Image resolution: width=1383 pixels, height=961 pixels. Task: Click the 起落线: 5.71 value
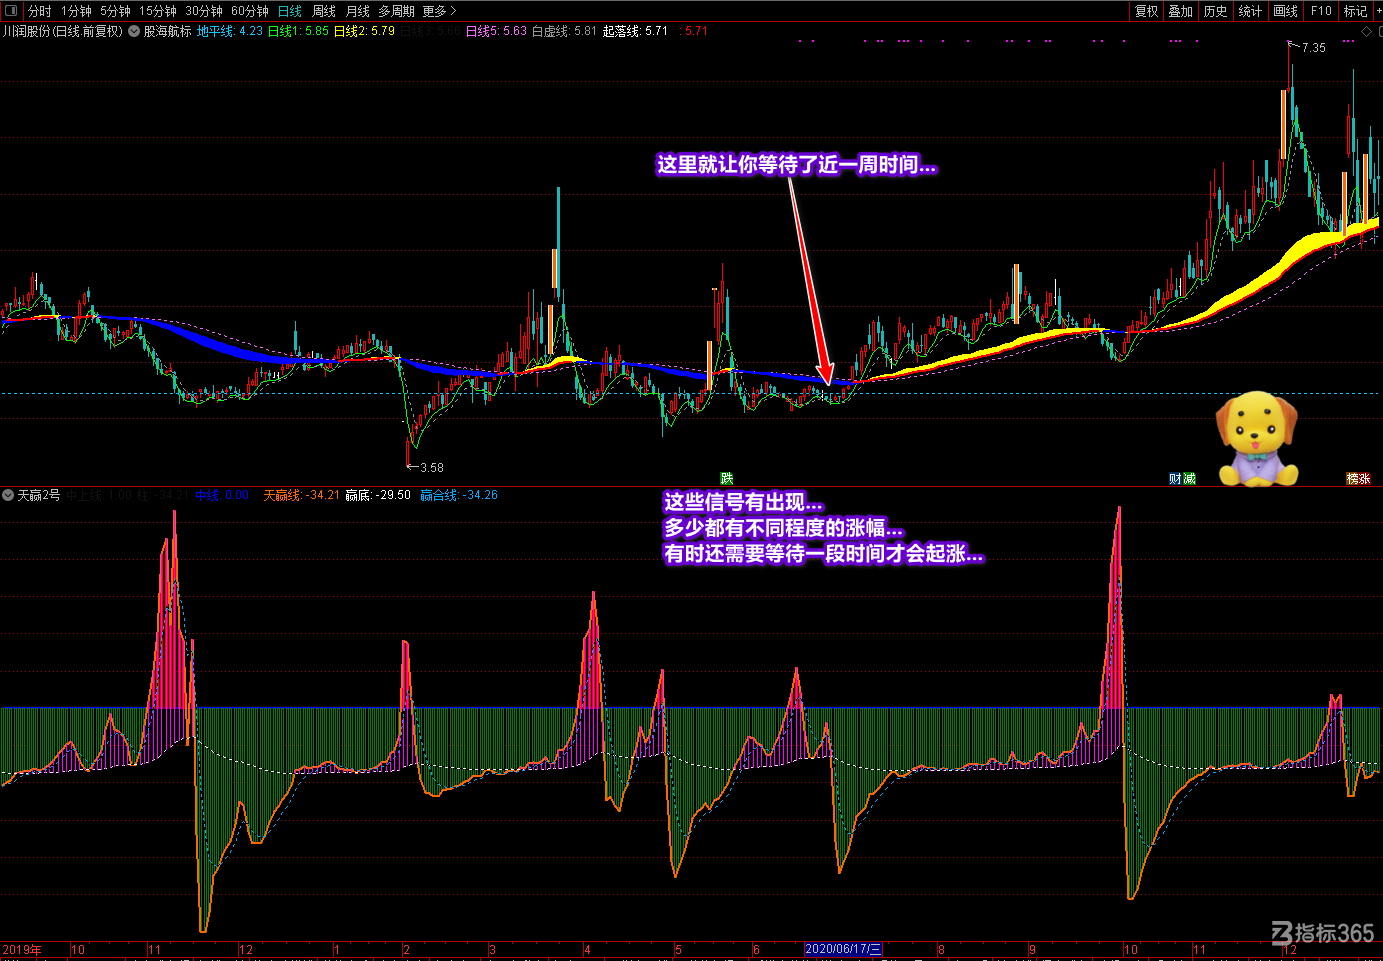tap(635, 31)
